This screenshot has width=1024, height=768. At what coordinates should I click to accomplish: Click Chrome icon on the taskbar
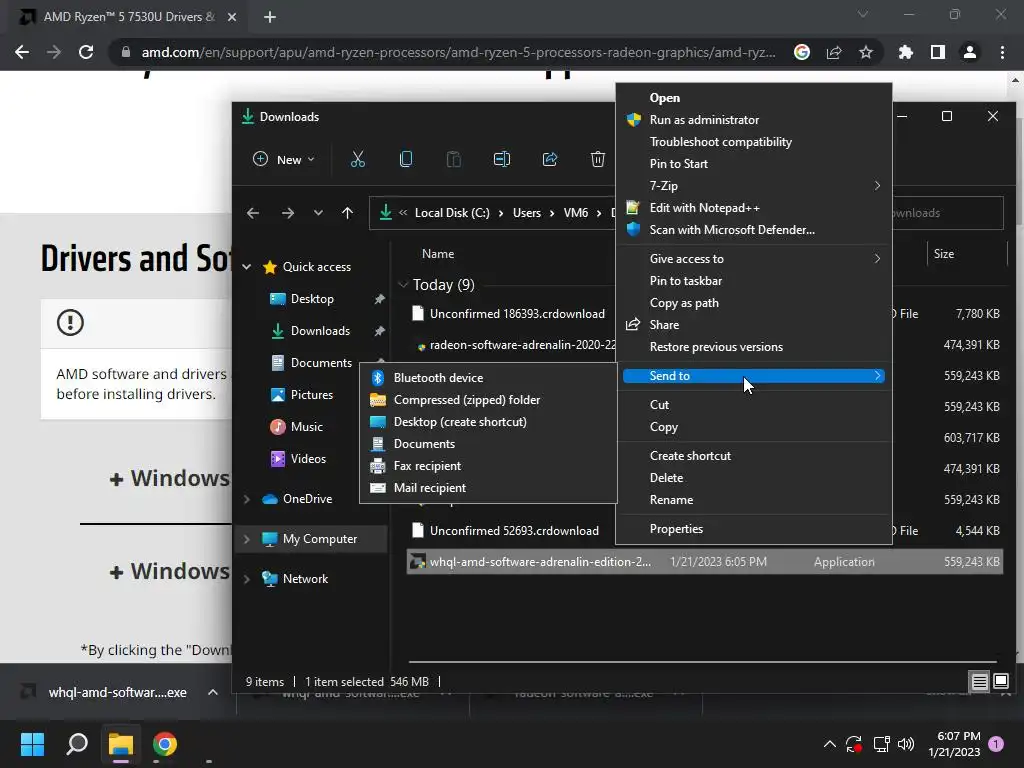click(x=165, y=744)
